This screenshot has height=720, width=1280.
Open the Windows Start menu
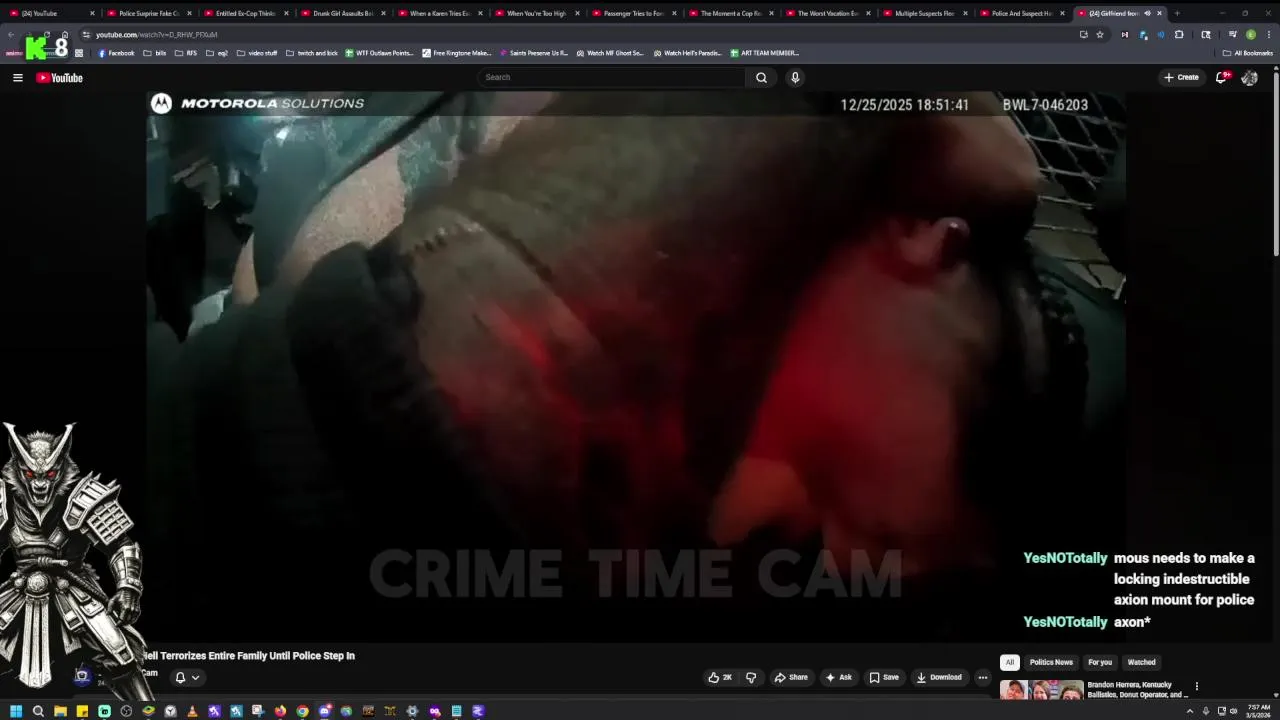(16, 711)
